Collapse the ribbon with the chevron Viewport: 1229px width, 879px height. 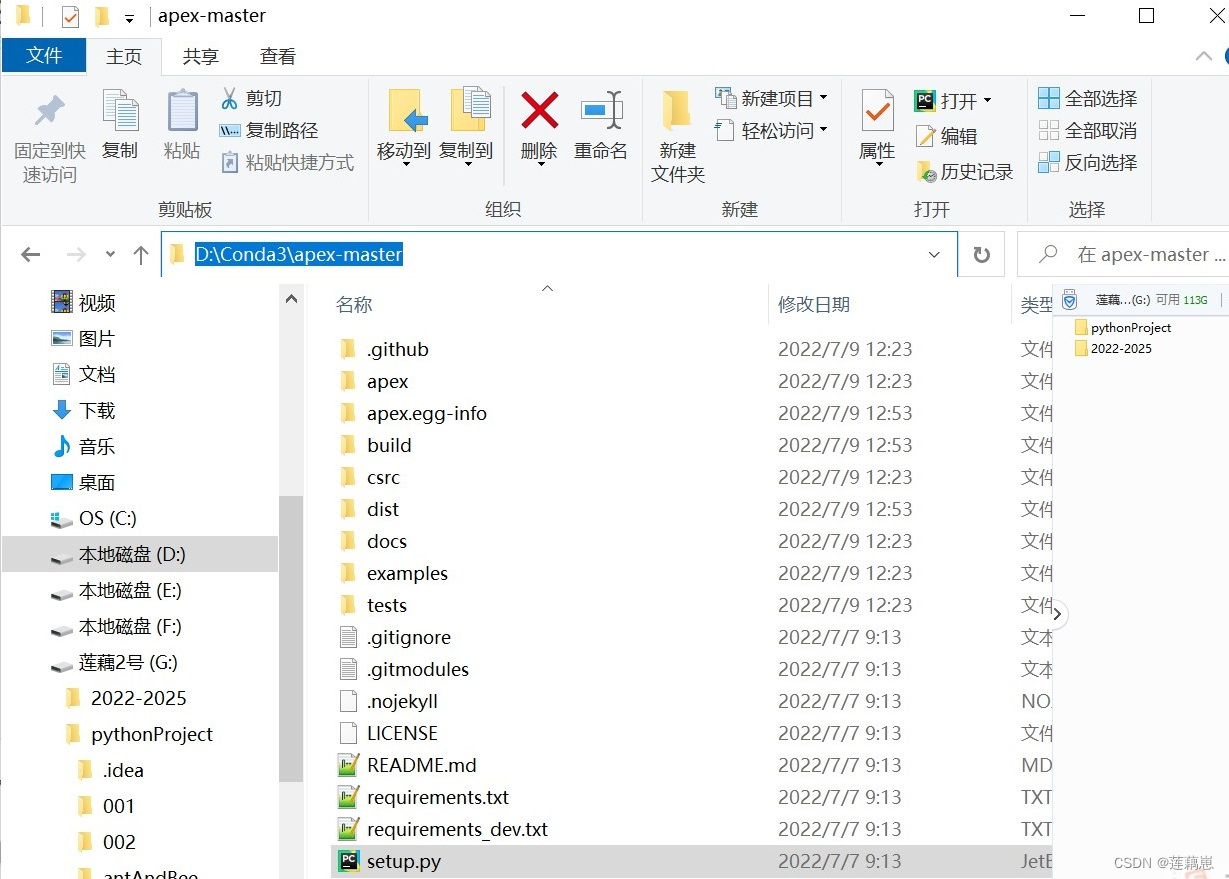(x=1203, y=56)
